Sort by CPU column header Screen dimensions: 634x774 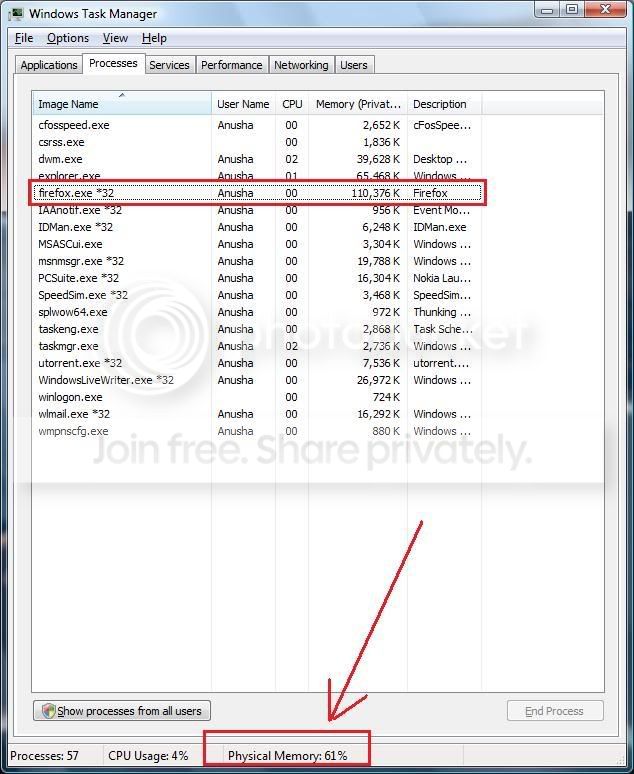coord(292,104)
